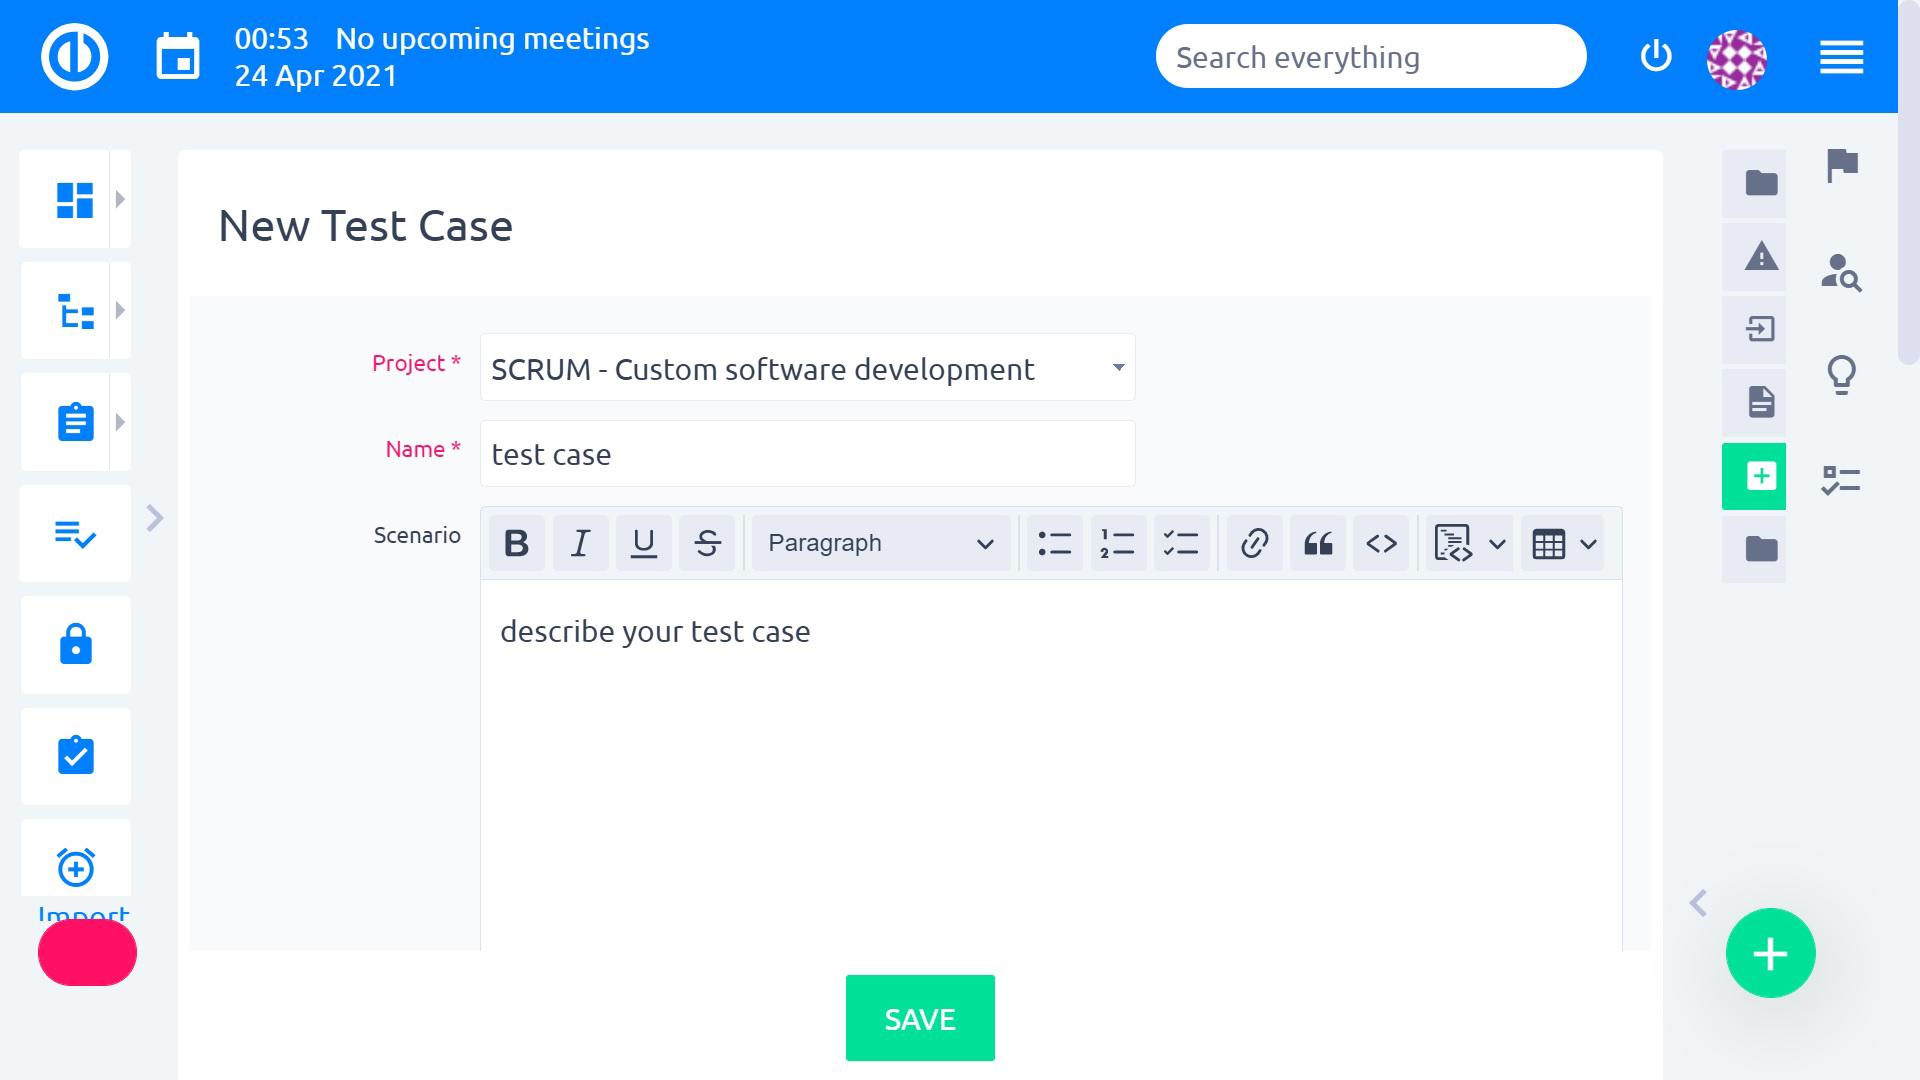
Task: Save the new test case
Action: click(919, 1018)
